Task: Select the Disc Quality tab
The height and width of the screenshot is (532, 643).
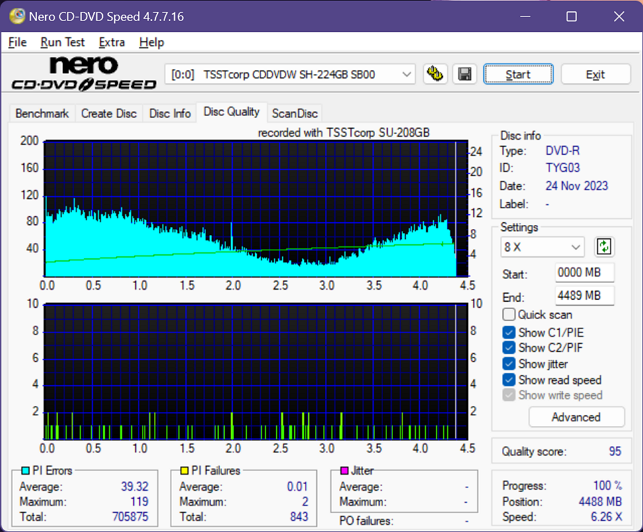Action: 231,112
